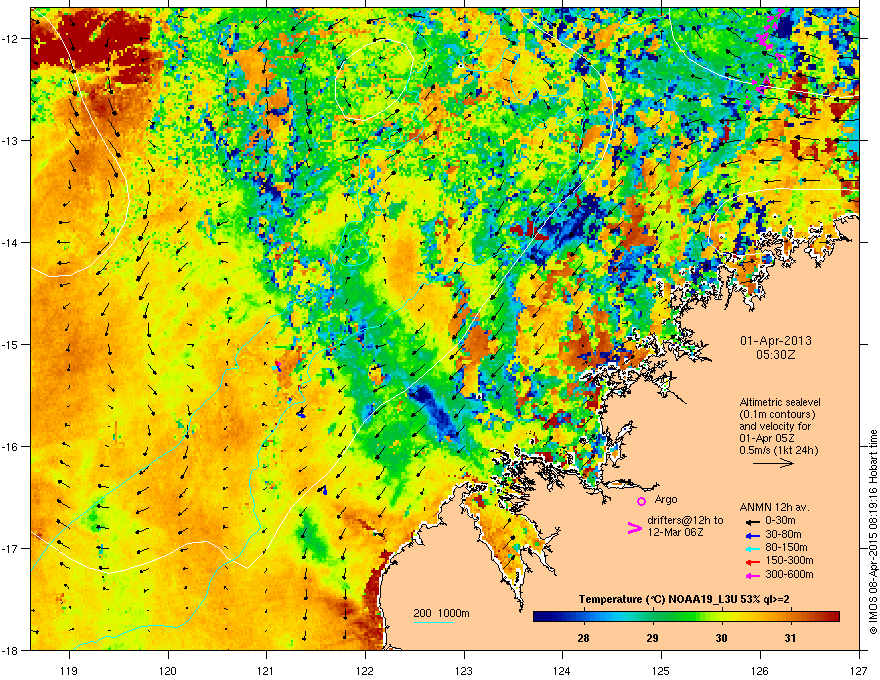Click the longitude axis label 120
880x680 pixels.
pyautogui.click(x=168, y=670)
